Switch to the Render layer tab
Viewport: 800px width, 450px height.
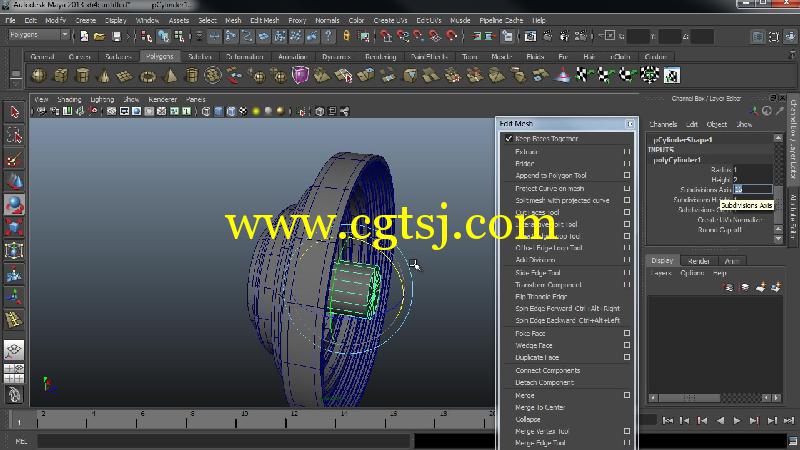[698, 261]
